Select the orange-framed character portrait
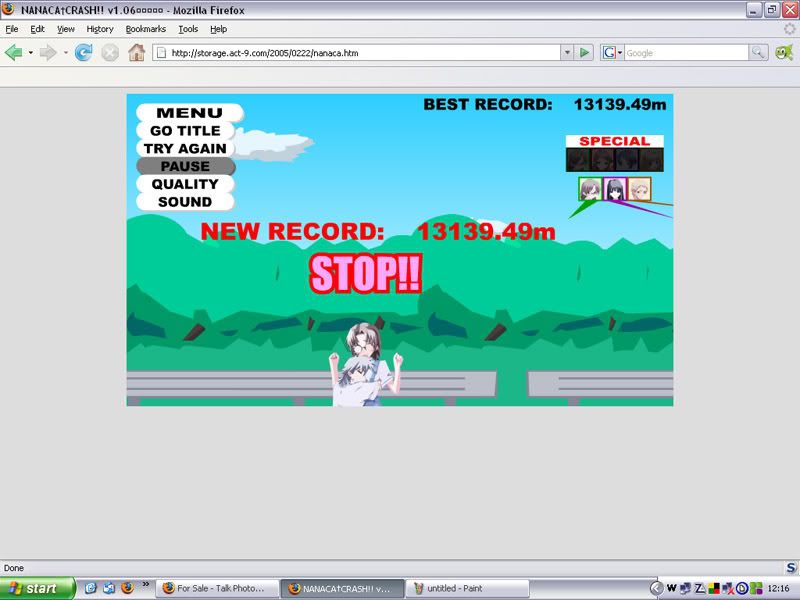Viewport: 800px width, 600px height. click(x=639, y=189)
